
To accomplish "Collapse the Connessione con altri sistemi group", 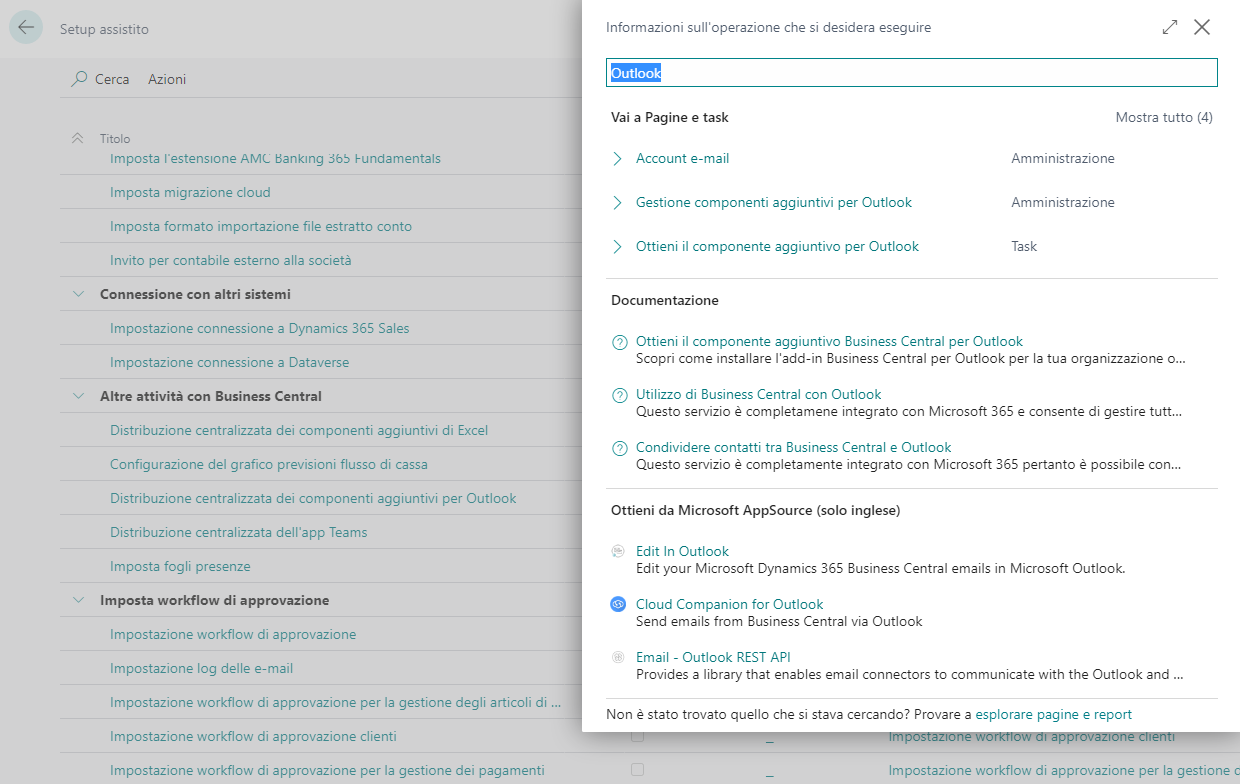I will click(x=78, y=294).
